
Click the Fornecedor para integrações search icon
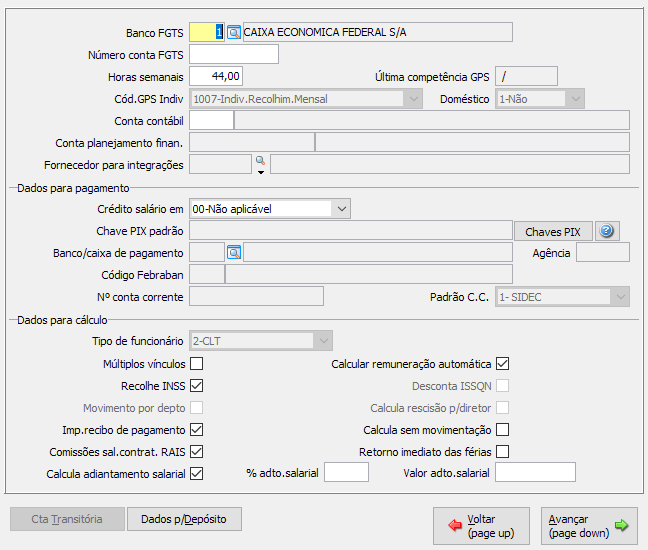coord(259,160)
